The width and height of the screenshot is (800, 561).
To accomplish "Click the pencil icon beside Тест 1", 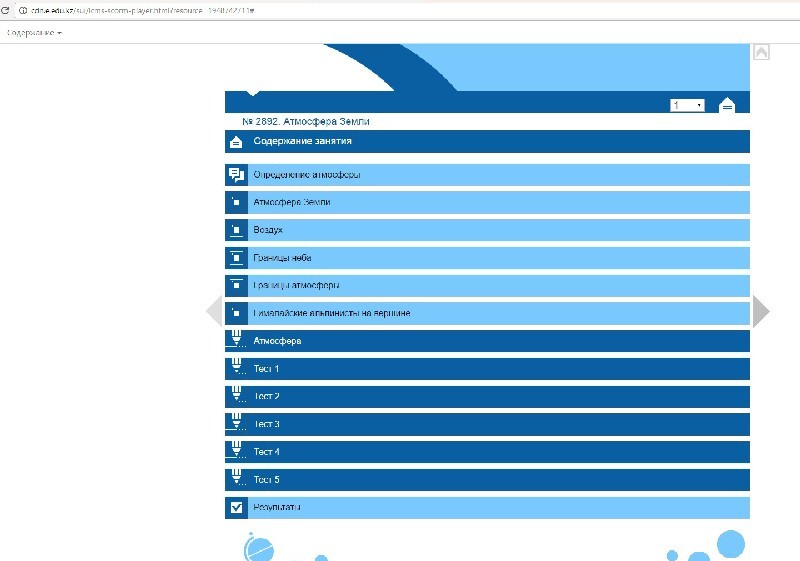I will pos(236,368).
